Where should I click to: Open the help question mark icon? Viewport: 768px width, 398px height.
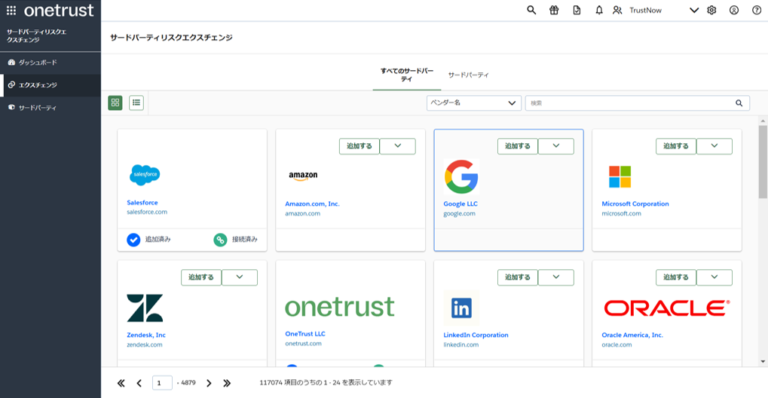756,10
